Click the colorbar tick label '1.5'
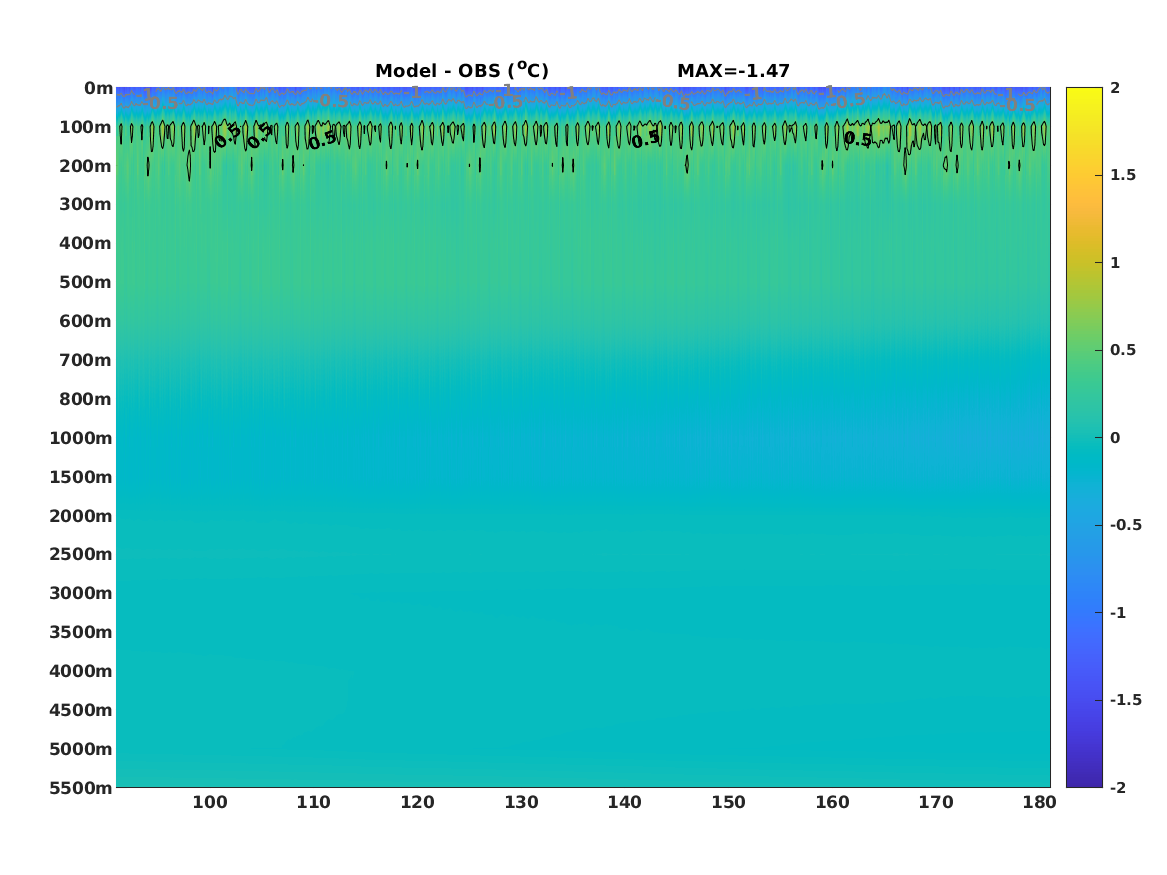The height and width of the screenshot is (875, 1167). pyautogui.click(x=1123, y=176)
